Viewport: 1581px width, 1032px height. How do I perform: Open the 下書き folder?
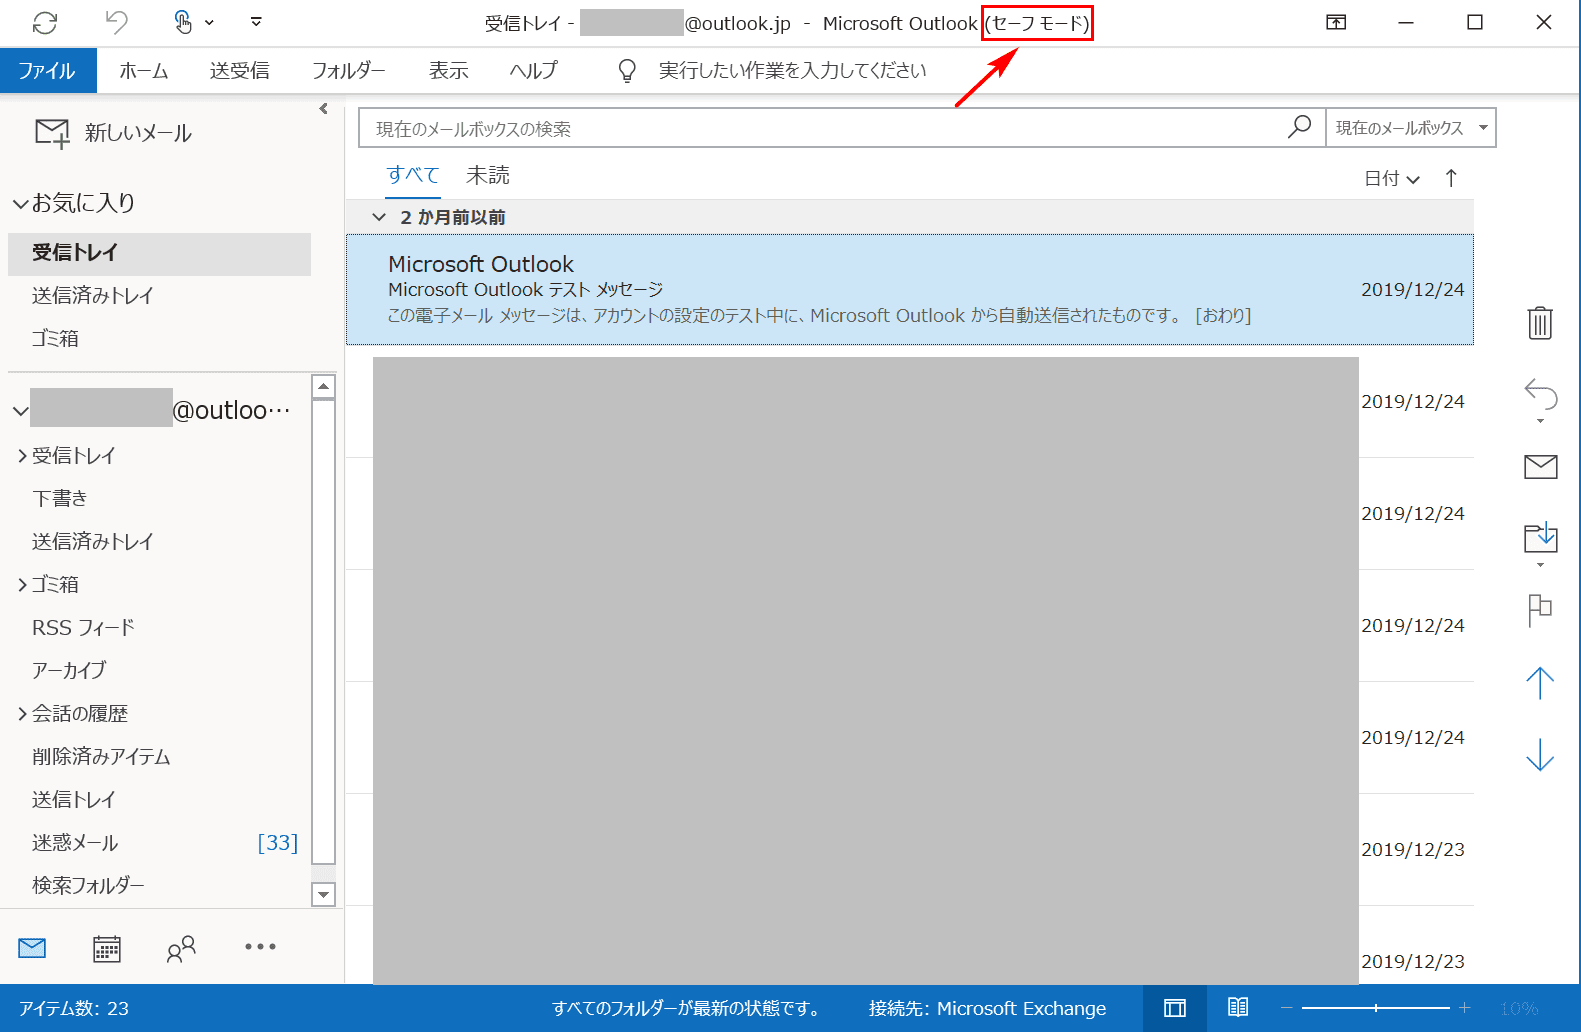[x=60, y=499]
